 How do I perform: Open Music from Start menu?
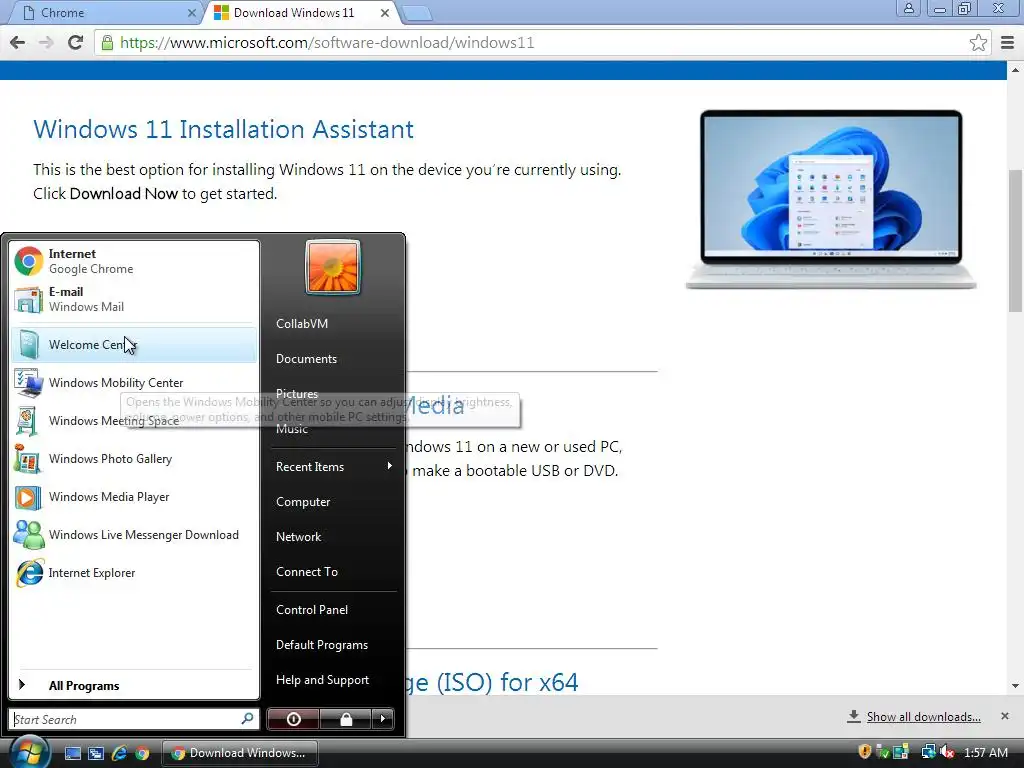291,428
